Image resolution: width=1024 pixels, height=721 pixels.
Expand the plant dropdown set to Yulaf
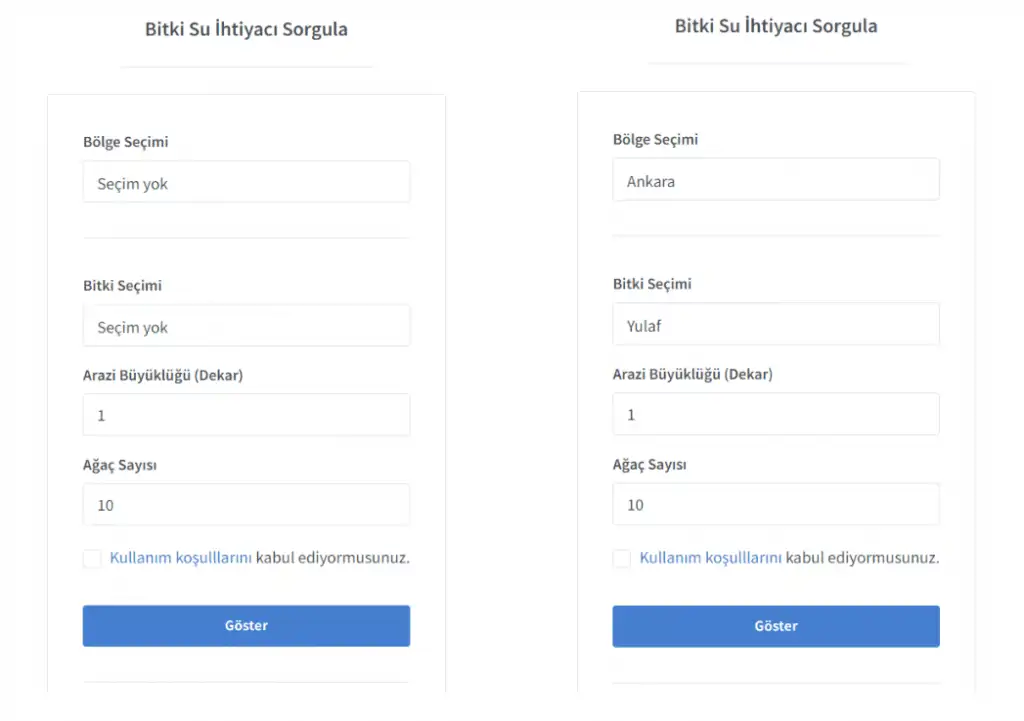[776, 325]
